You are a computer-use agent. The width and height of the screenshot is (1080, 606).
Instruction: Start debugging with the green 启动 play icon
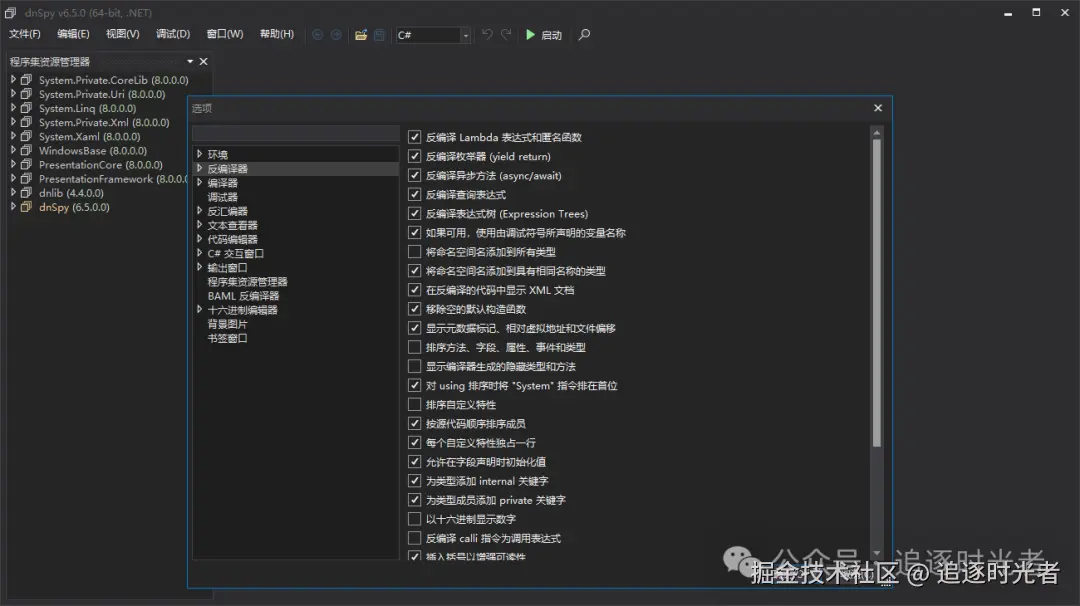(x=532, y=34)
